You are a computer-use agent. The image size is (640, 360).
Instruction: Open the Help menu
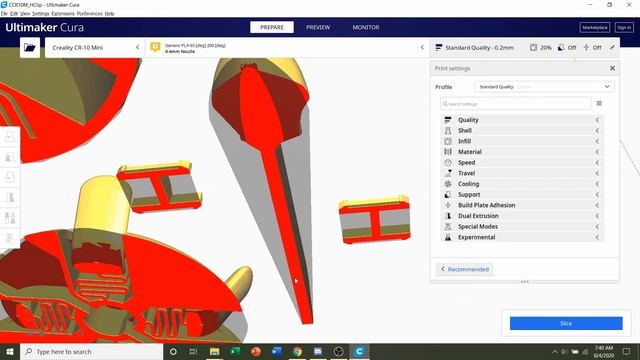[x=109, y=13]
